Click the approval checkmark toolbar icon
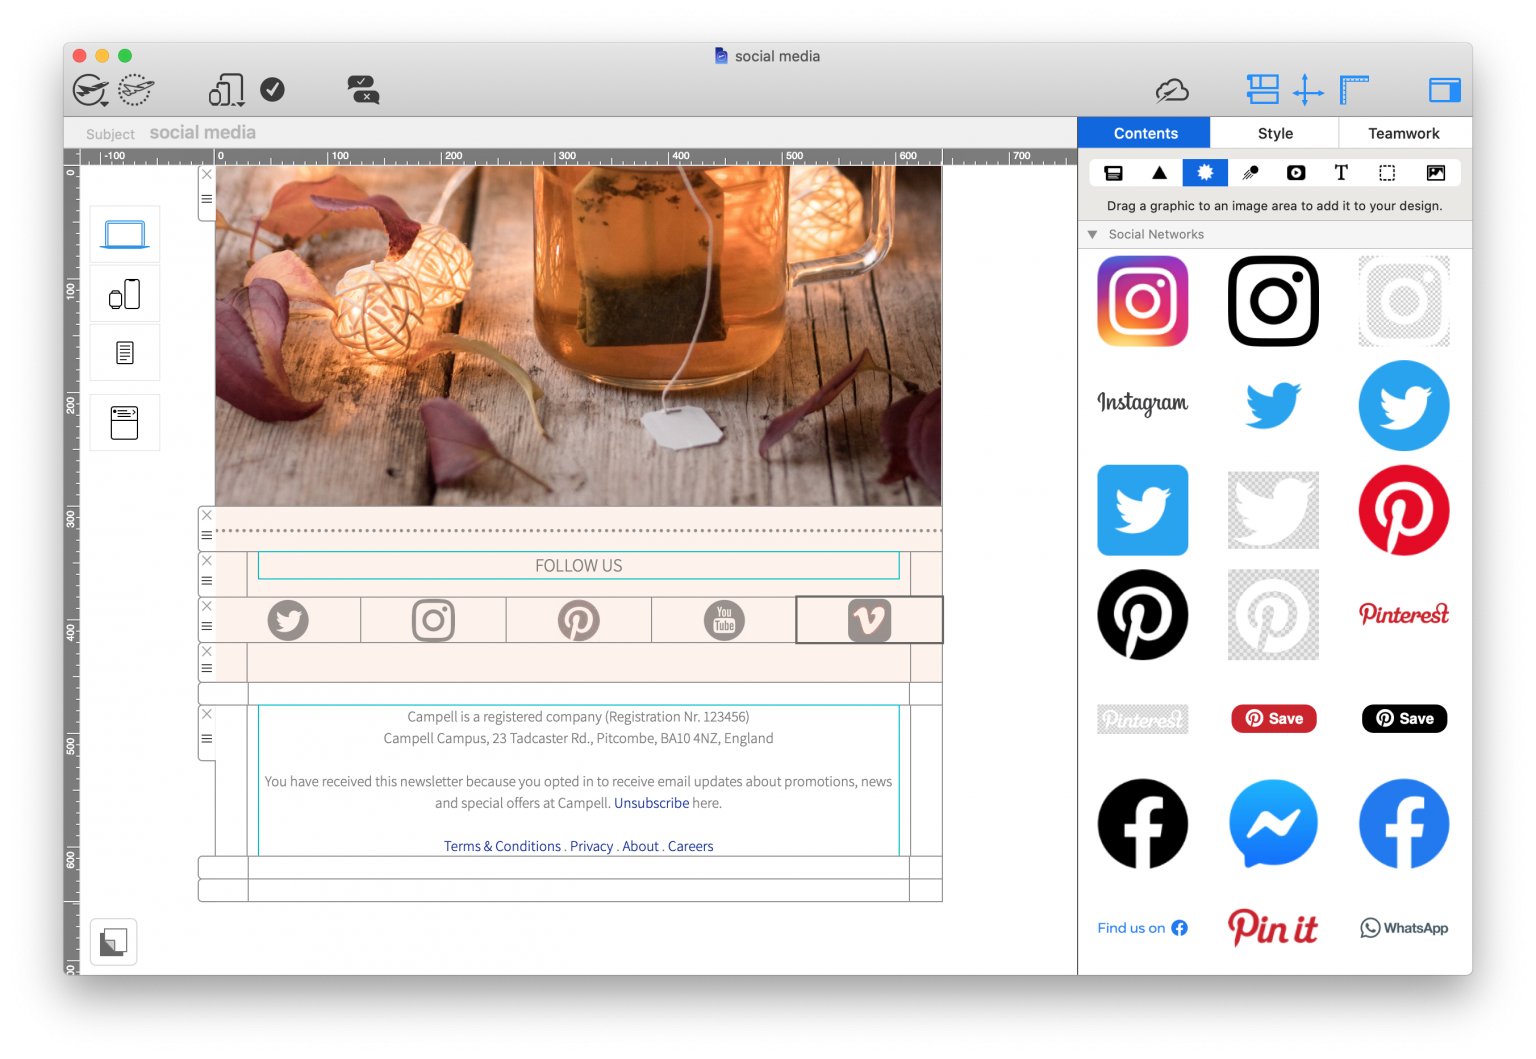This screenshot has width=1536, height=1059. tap(272, 90)
